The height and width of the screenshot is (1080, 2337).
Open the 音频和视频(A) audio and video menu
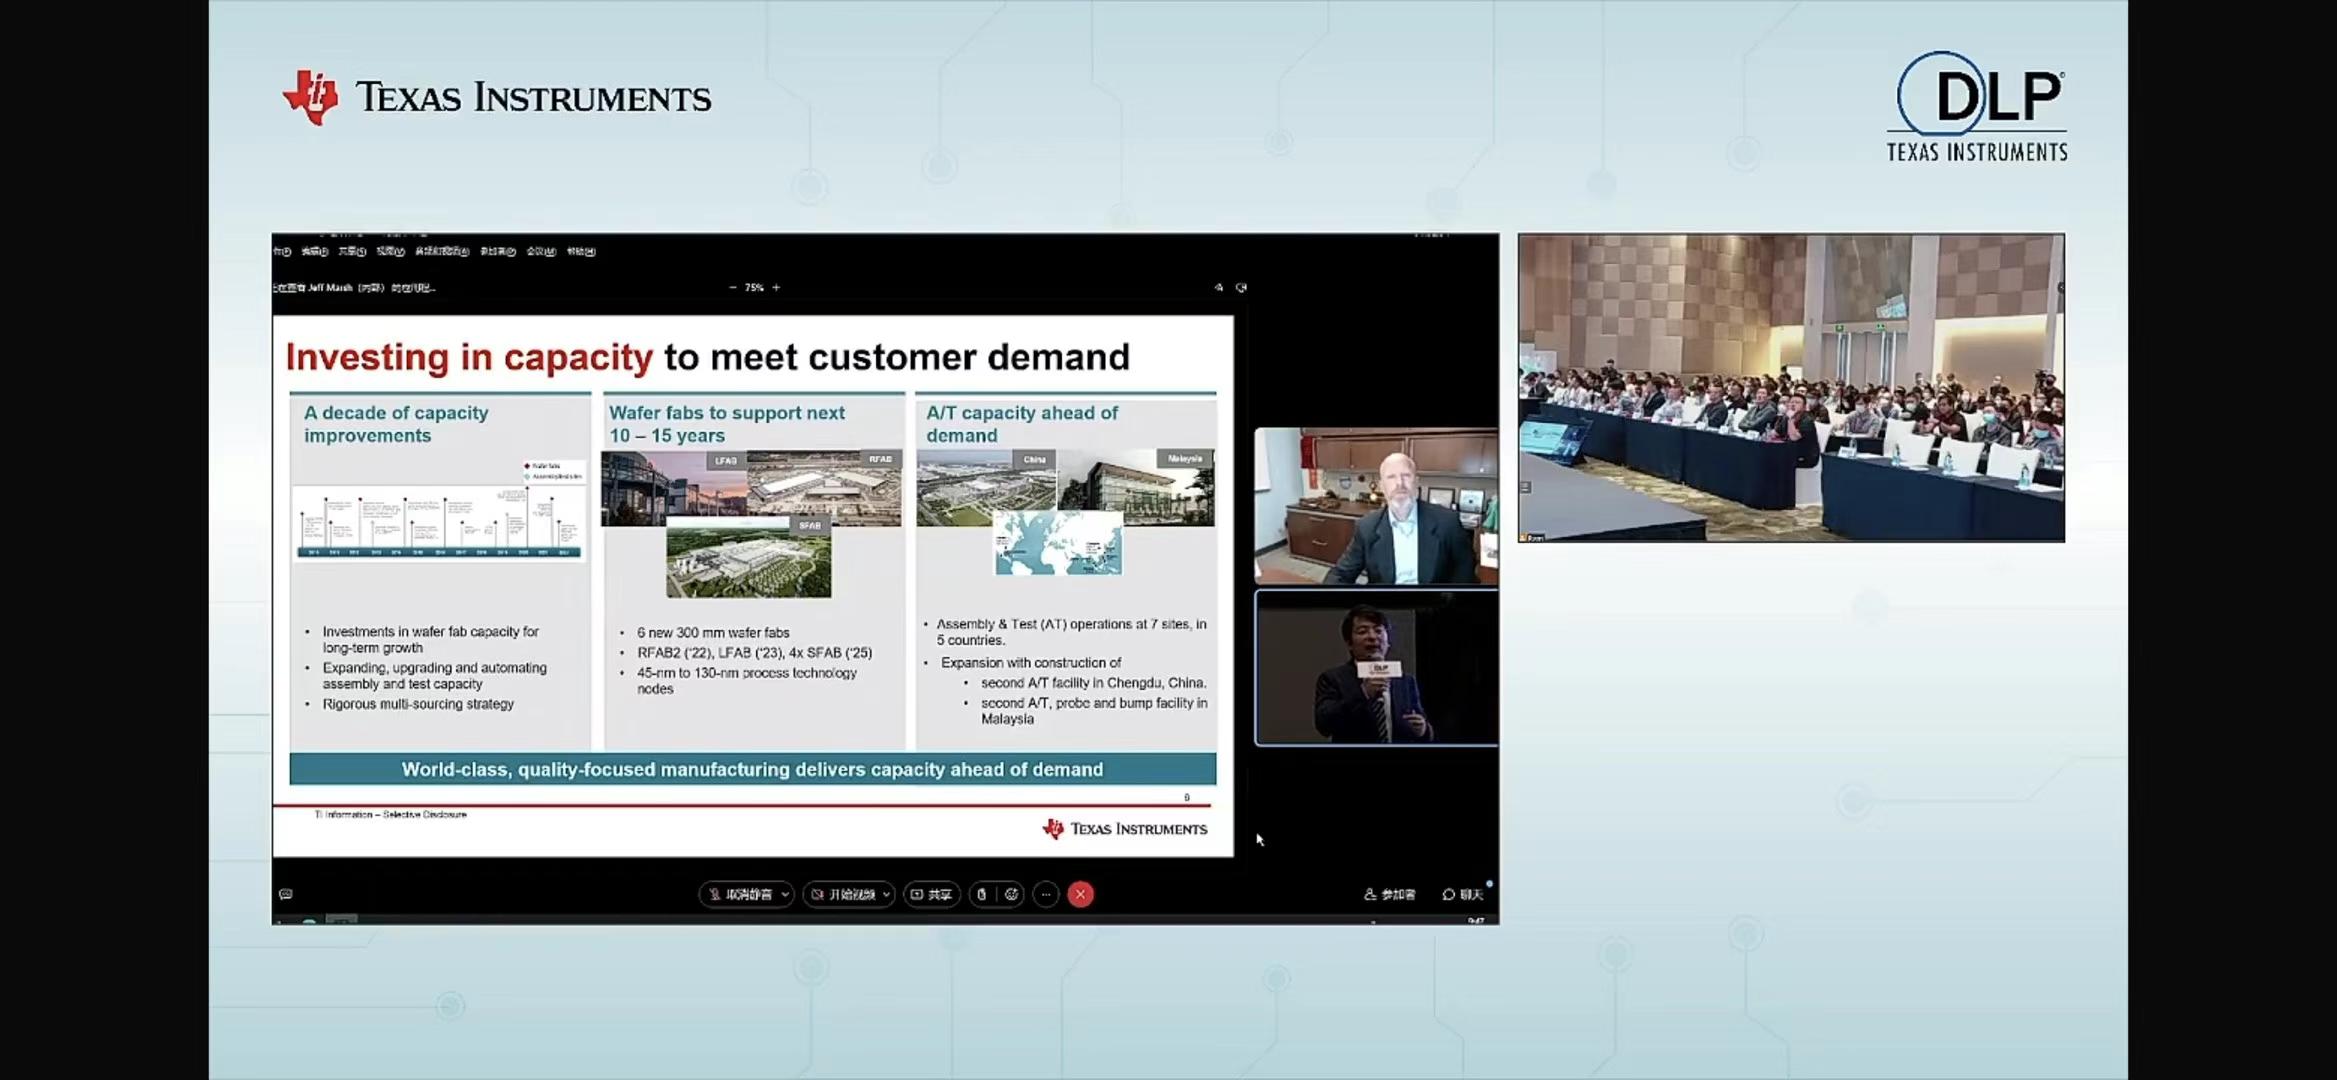tap(442, 251)
